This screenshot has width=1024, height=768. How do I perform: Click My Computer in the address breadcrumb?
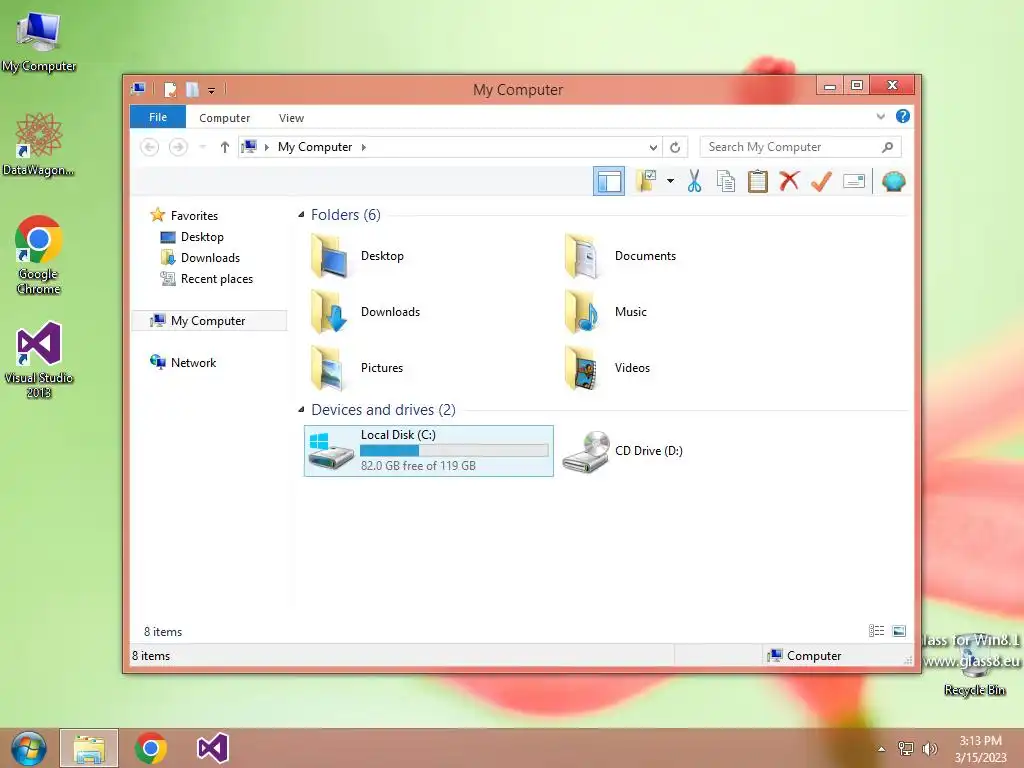315,147
